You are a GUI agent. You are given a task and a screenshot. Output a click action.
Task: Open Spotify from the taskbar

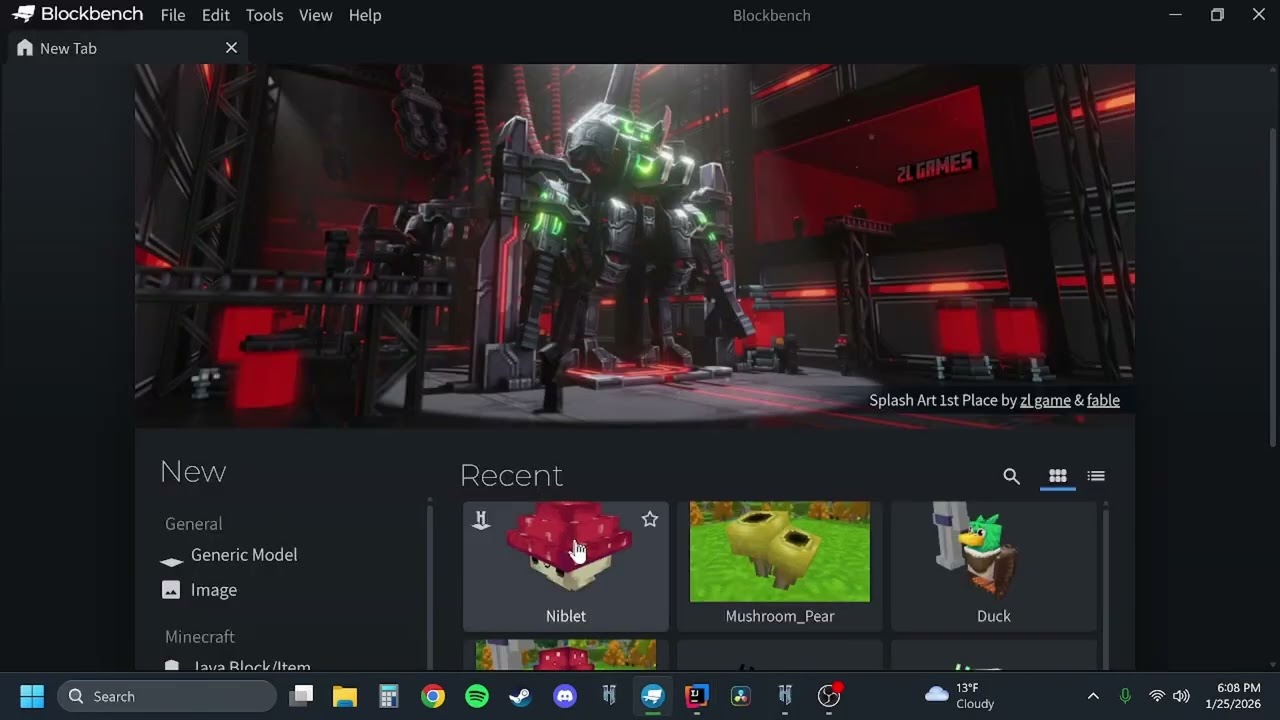[x=477, y=696]
